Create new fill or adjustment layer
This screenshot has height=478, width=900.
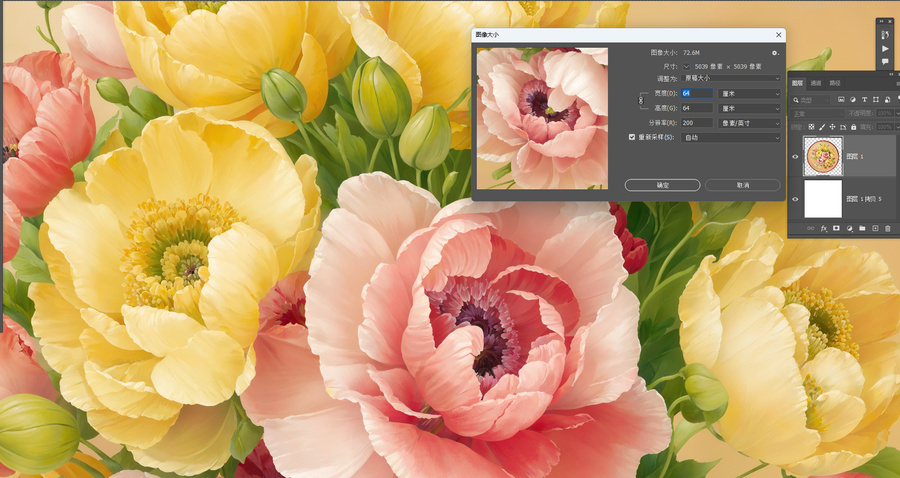click(x=849, y=228)
